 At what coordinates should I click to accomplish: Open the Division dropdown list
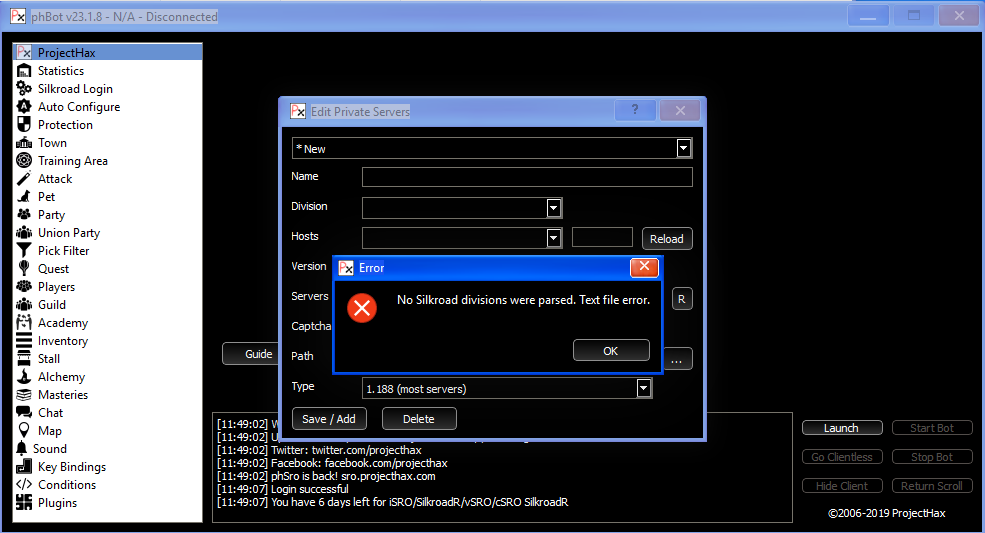(x=554, y=207)
